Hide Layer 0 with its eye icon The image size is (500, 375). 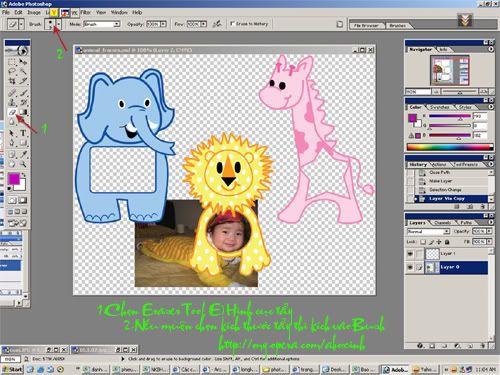click(x=410, y=267)
